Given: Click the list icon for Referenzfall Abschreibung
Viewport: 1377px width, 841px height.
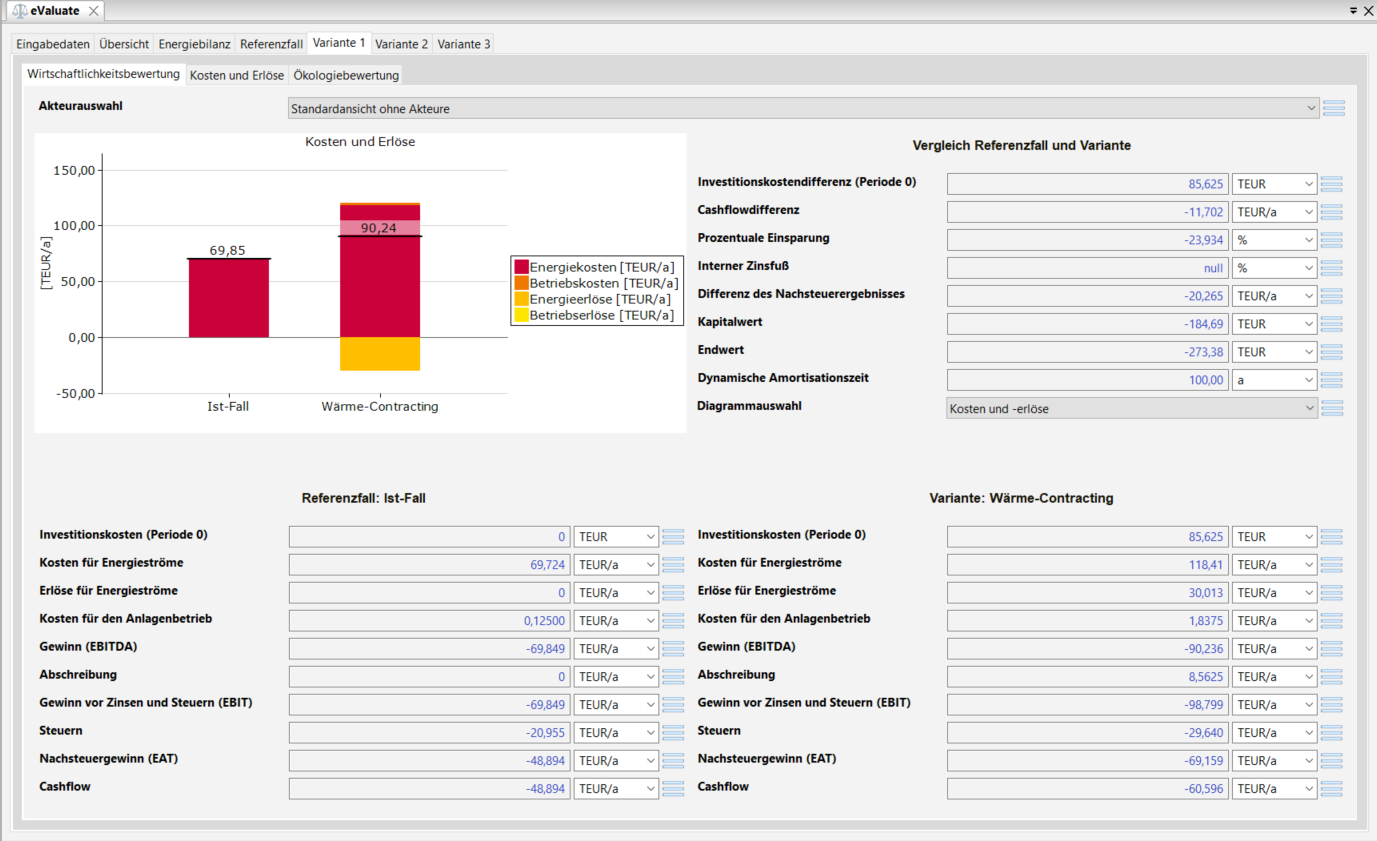Looking at the screenshot, I should click(673, 677).
